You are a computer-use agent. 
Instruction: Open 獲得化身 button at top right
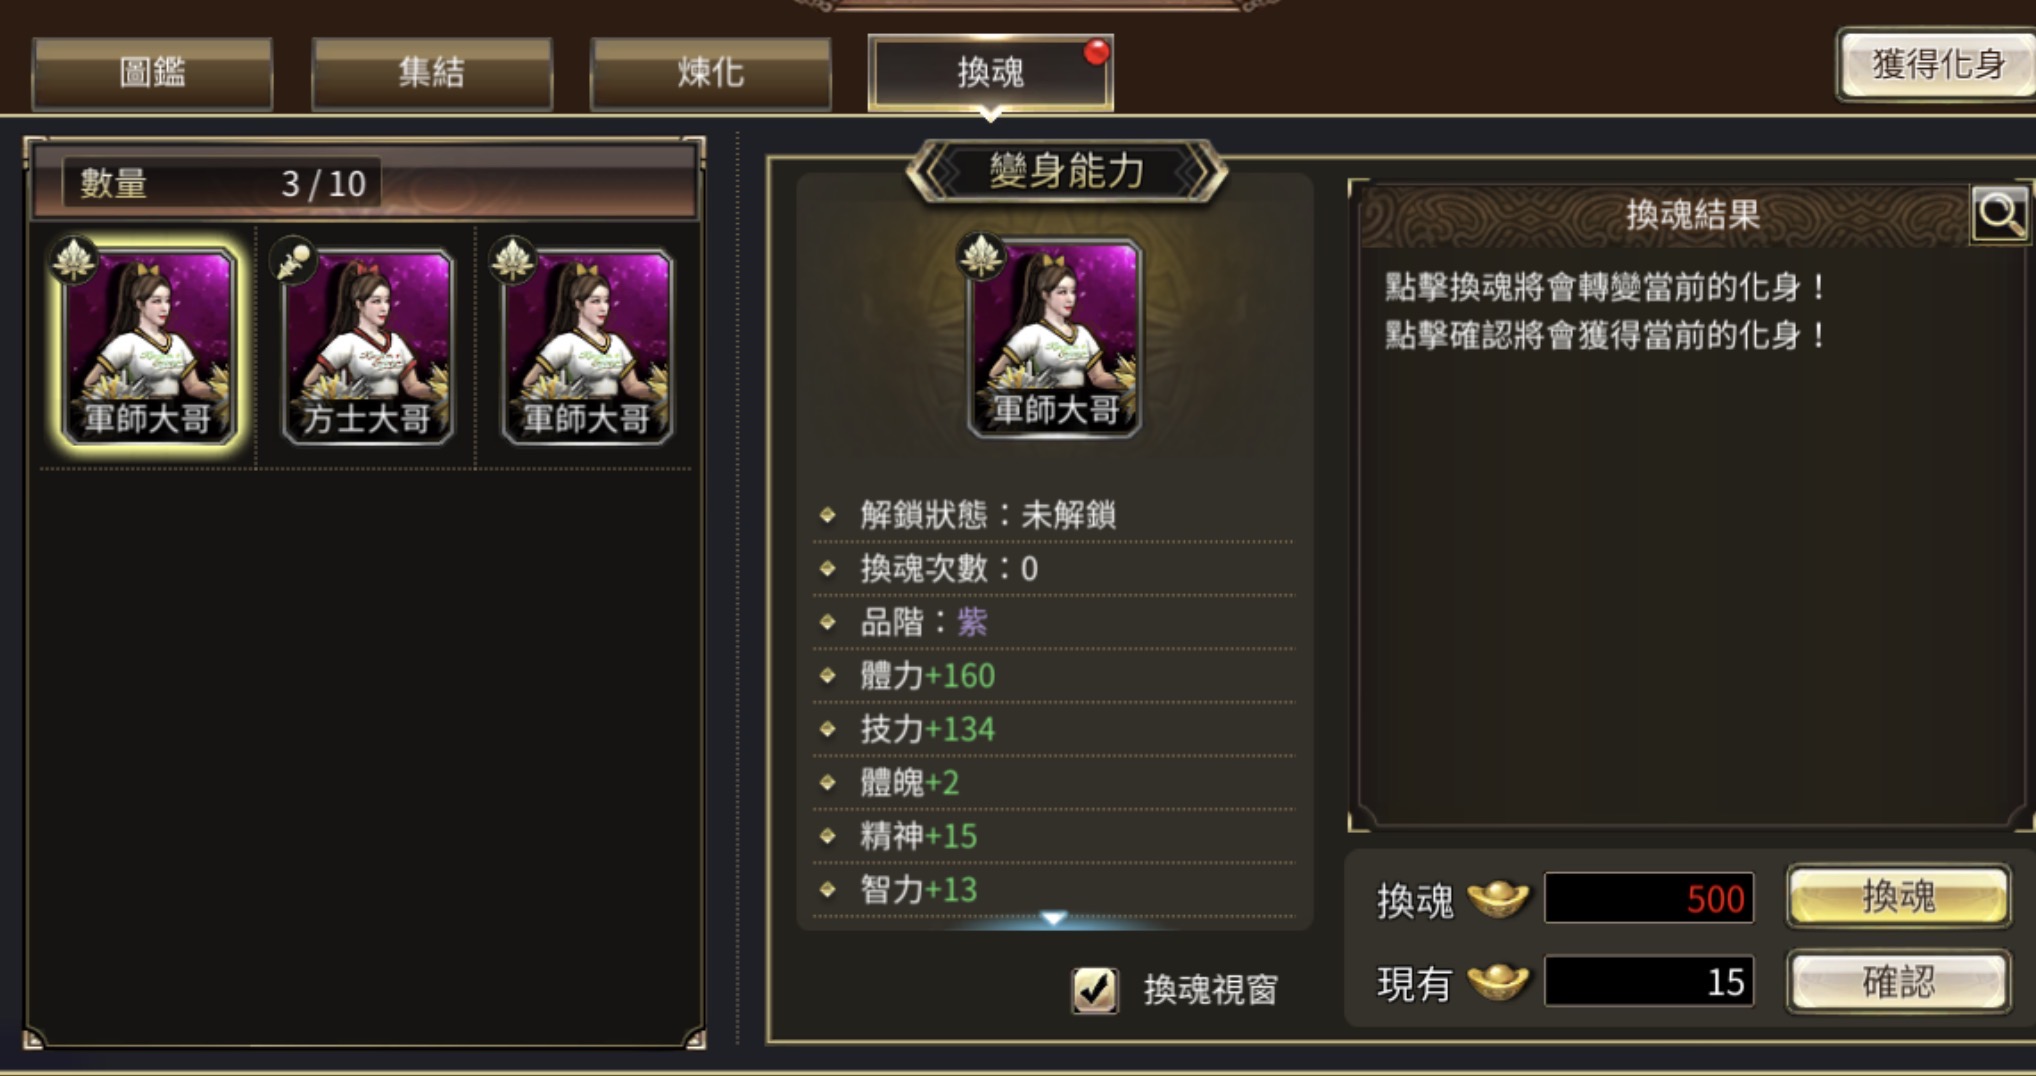(x=1937, y=64)
